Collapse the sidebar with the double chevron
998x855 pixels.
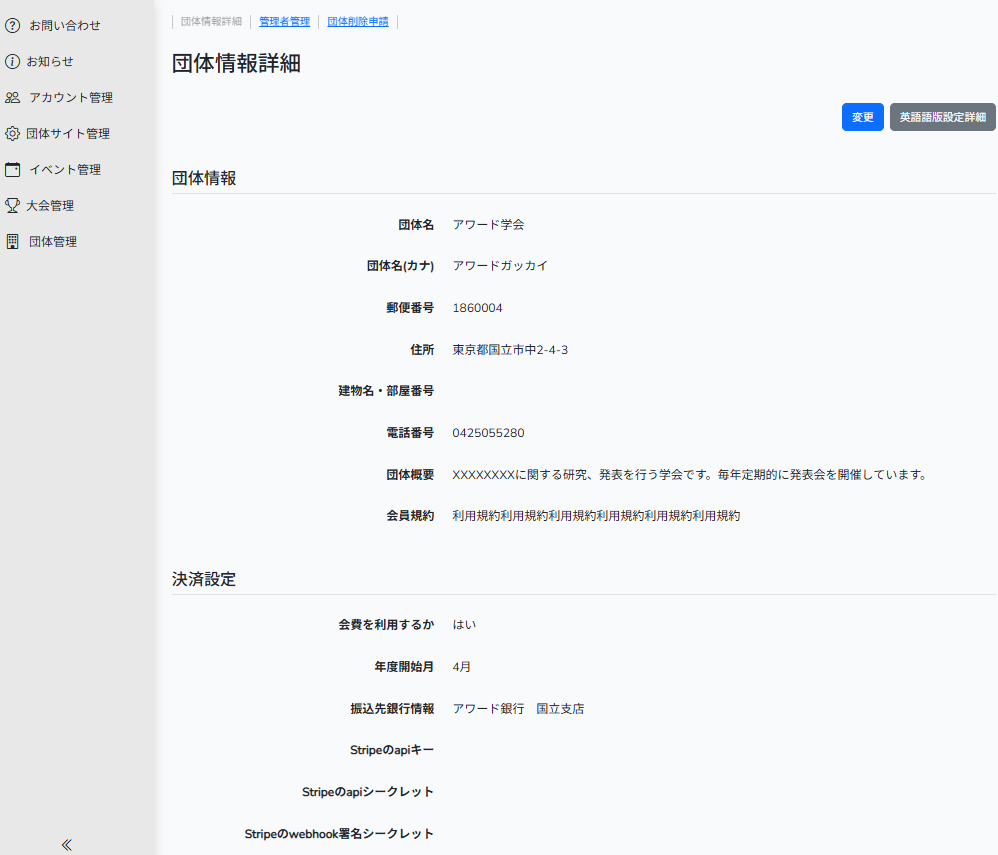[x=67, y=844]
